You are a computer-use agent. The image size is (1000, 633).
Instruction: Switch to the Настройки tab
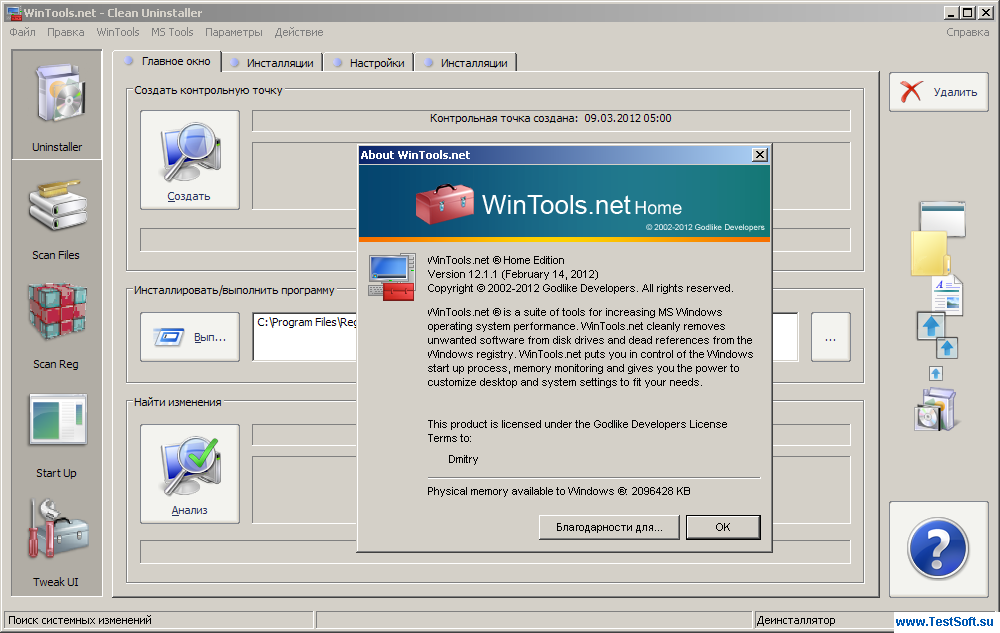(369, 62)
